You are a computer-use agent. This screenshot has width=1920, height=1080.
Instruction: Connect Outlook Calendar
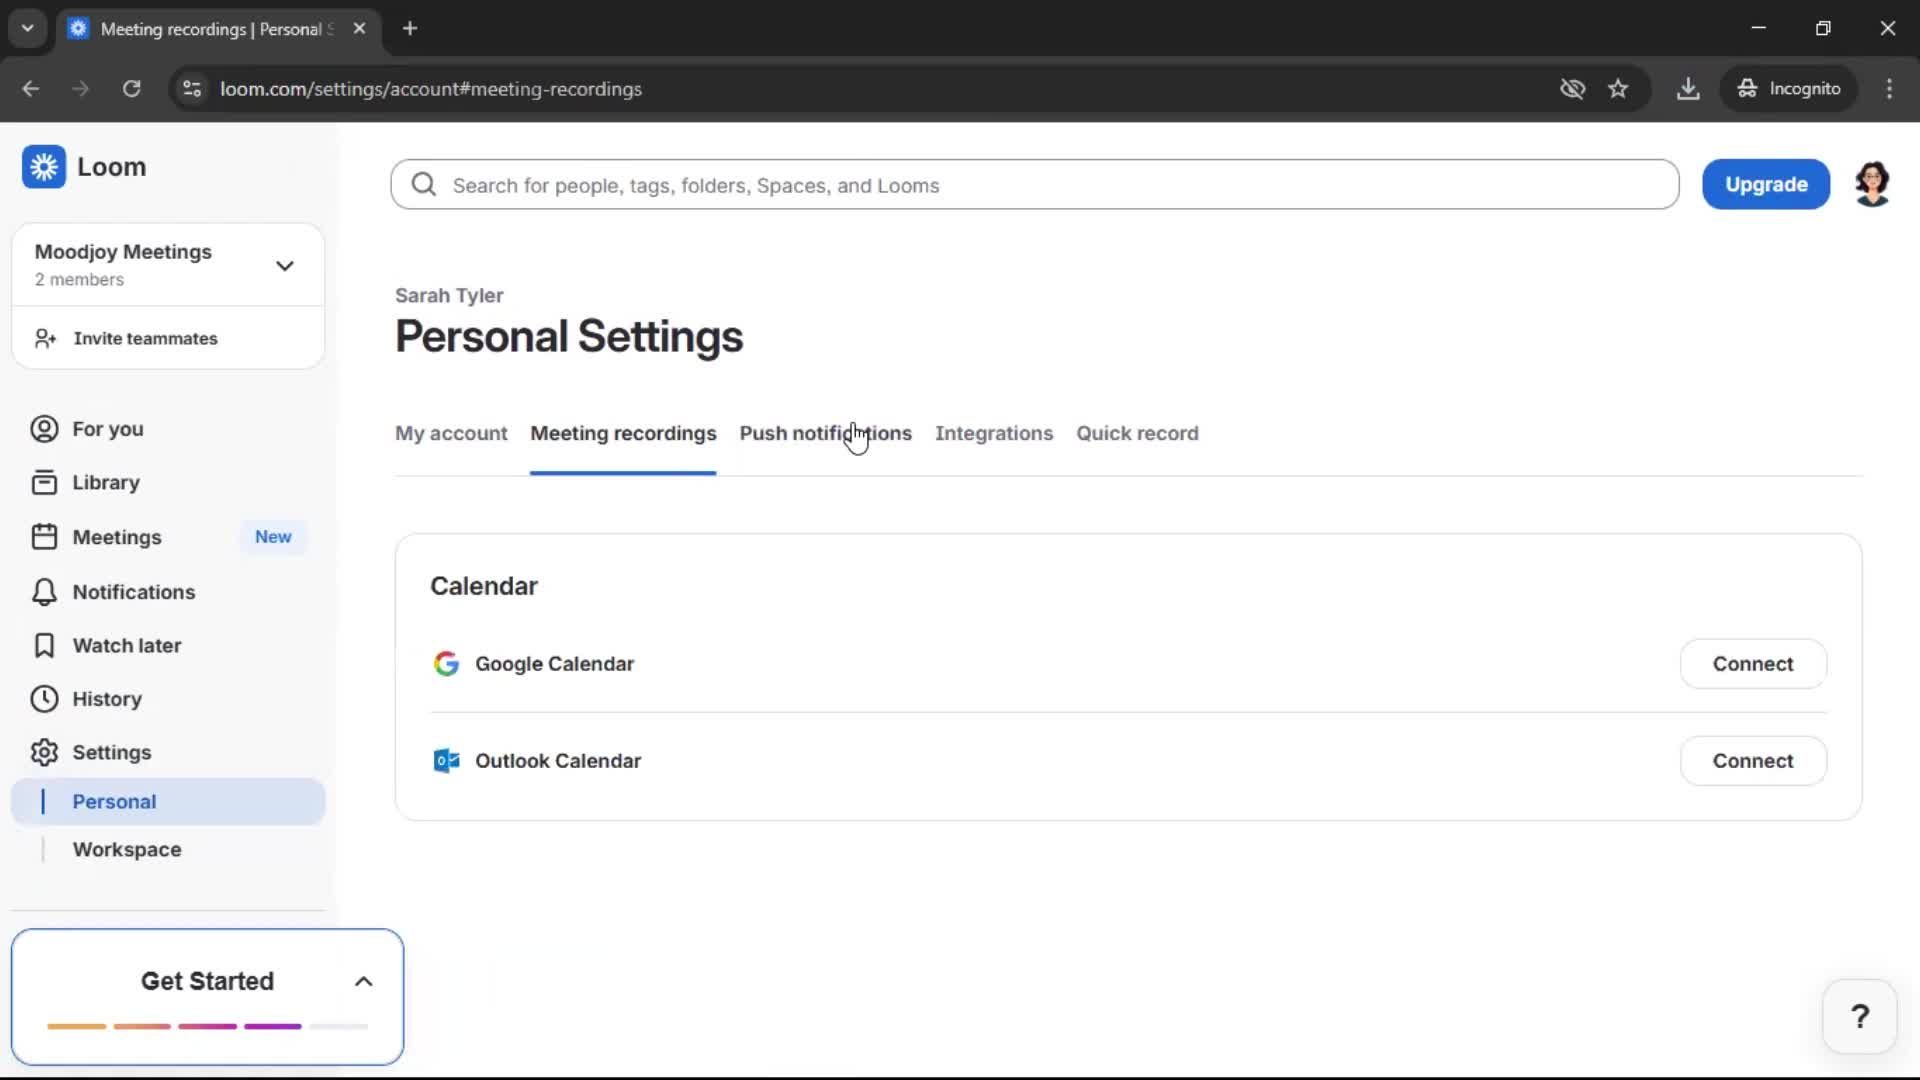tap(1752, 760)
